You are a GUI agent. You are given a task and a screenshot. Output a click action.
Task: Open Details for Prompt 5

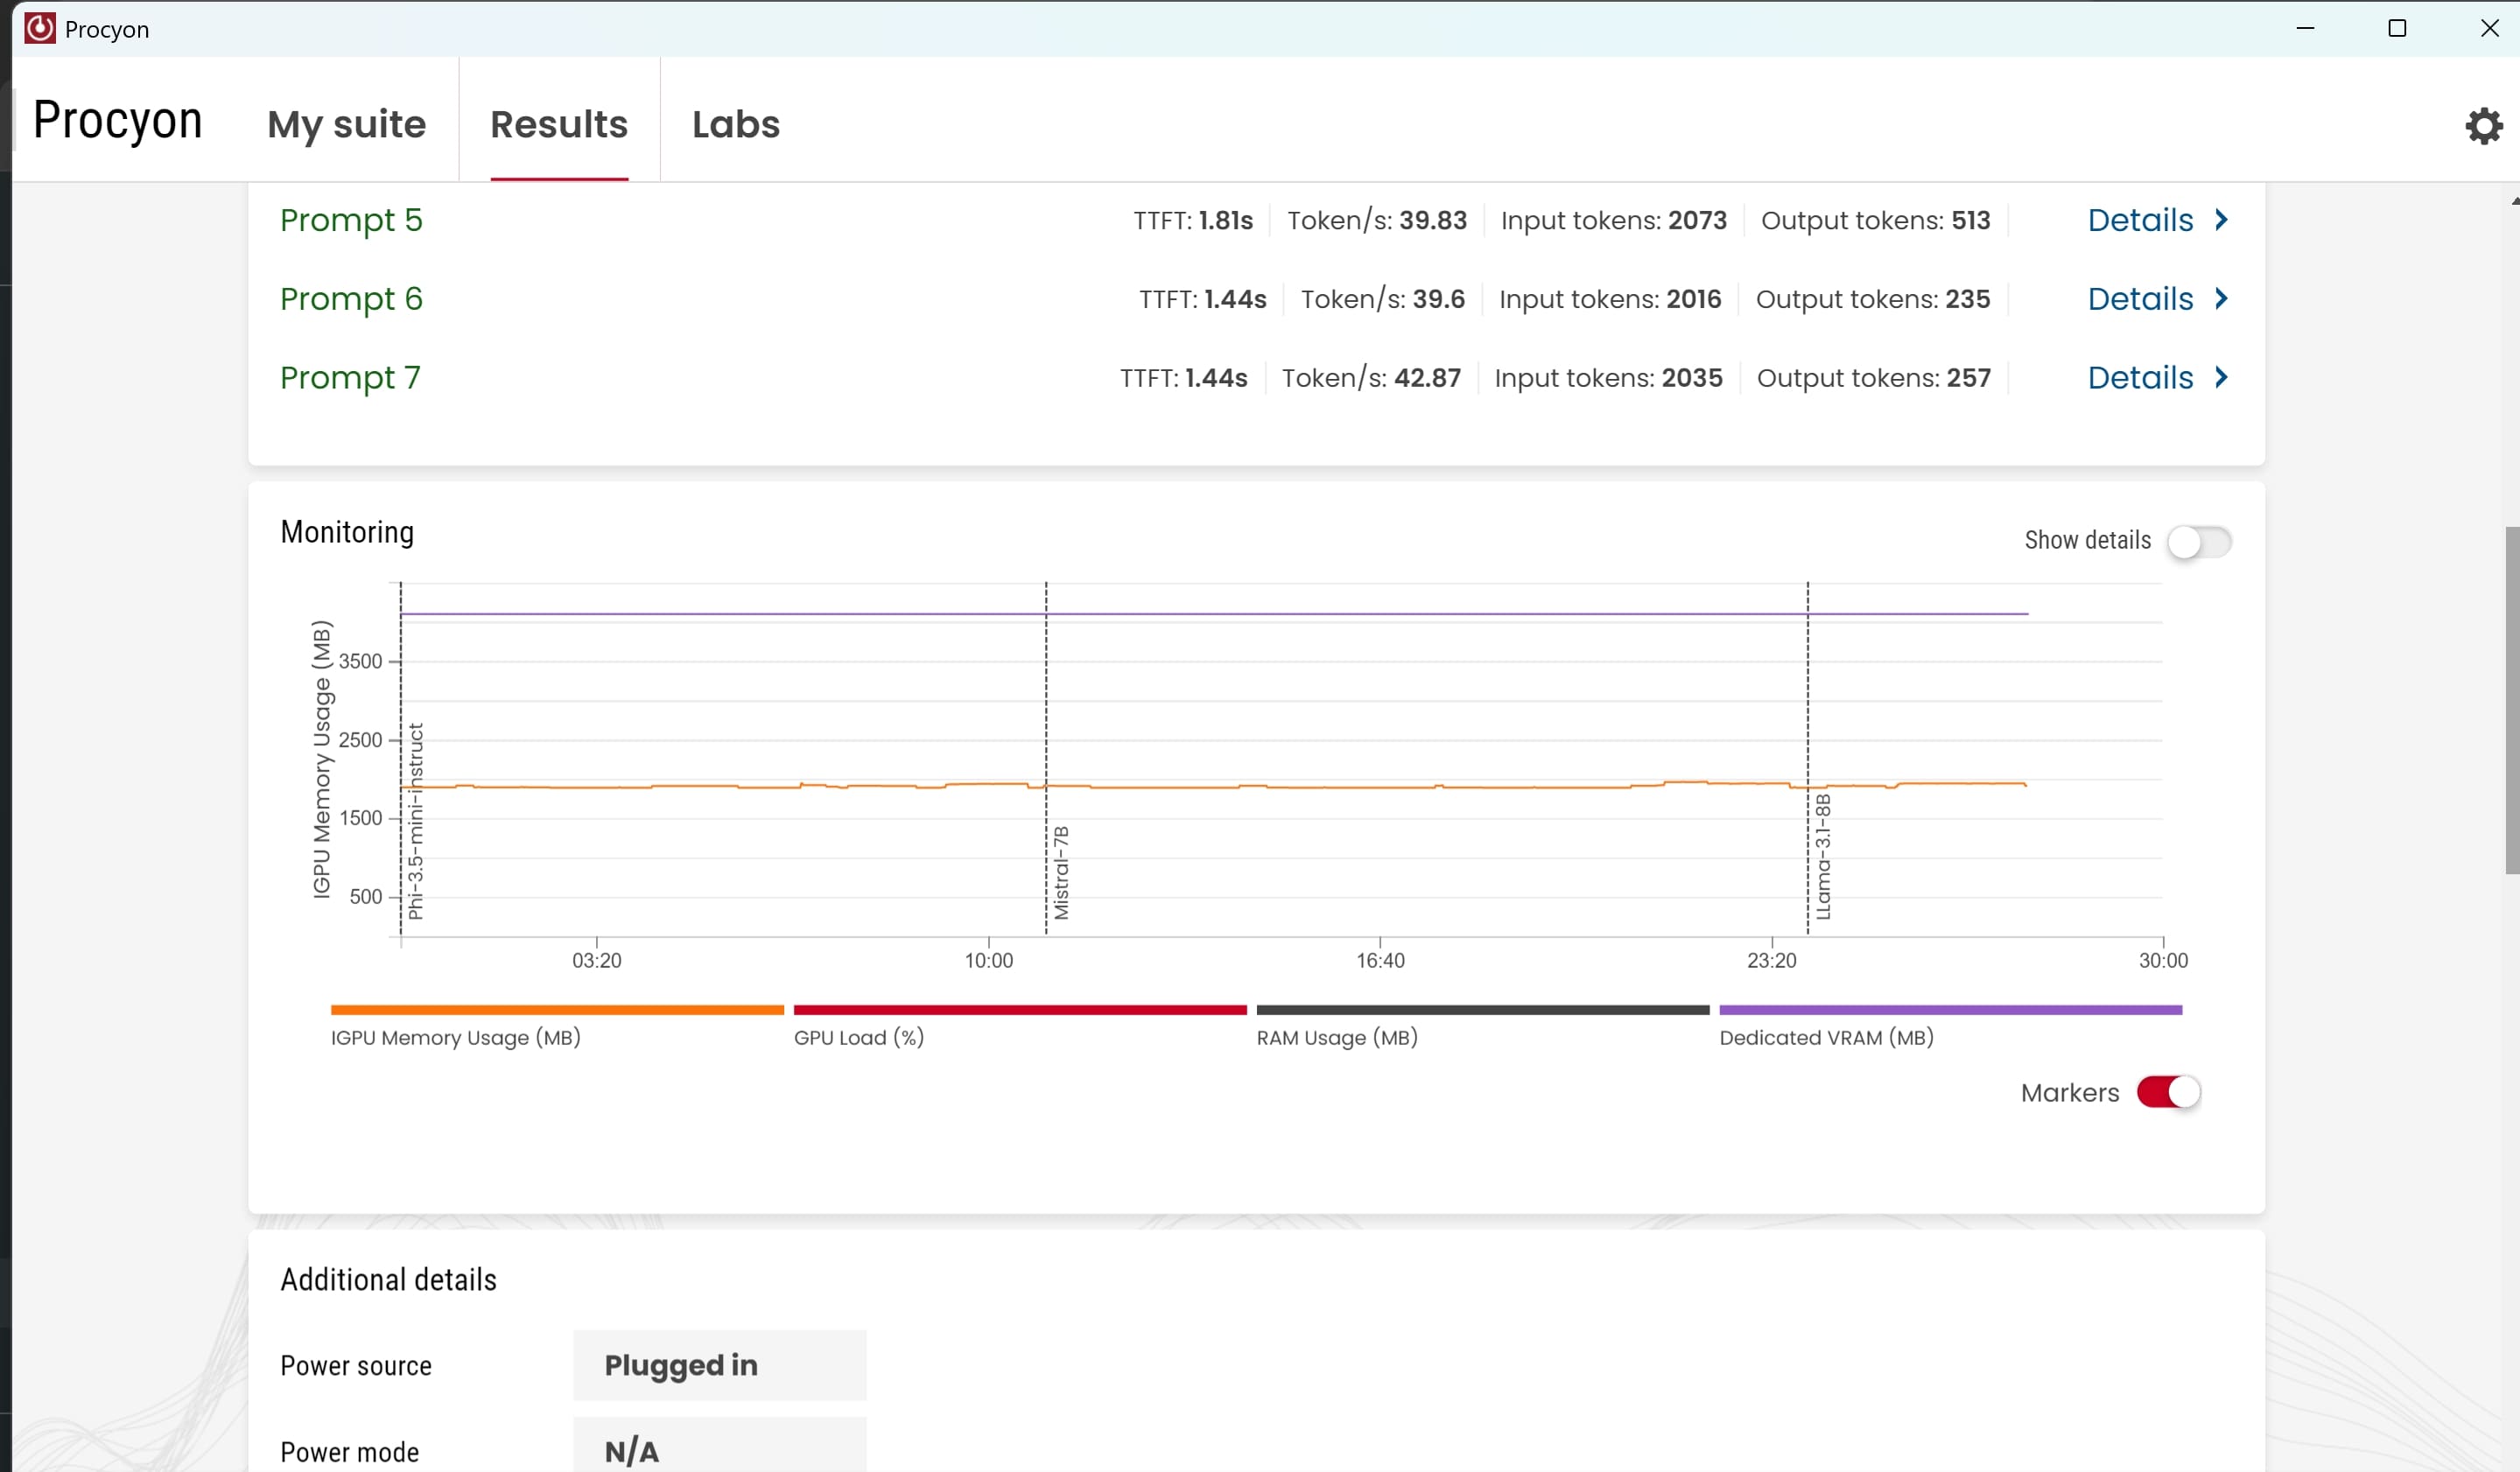2140,220
